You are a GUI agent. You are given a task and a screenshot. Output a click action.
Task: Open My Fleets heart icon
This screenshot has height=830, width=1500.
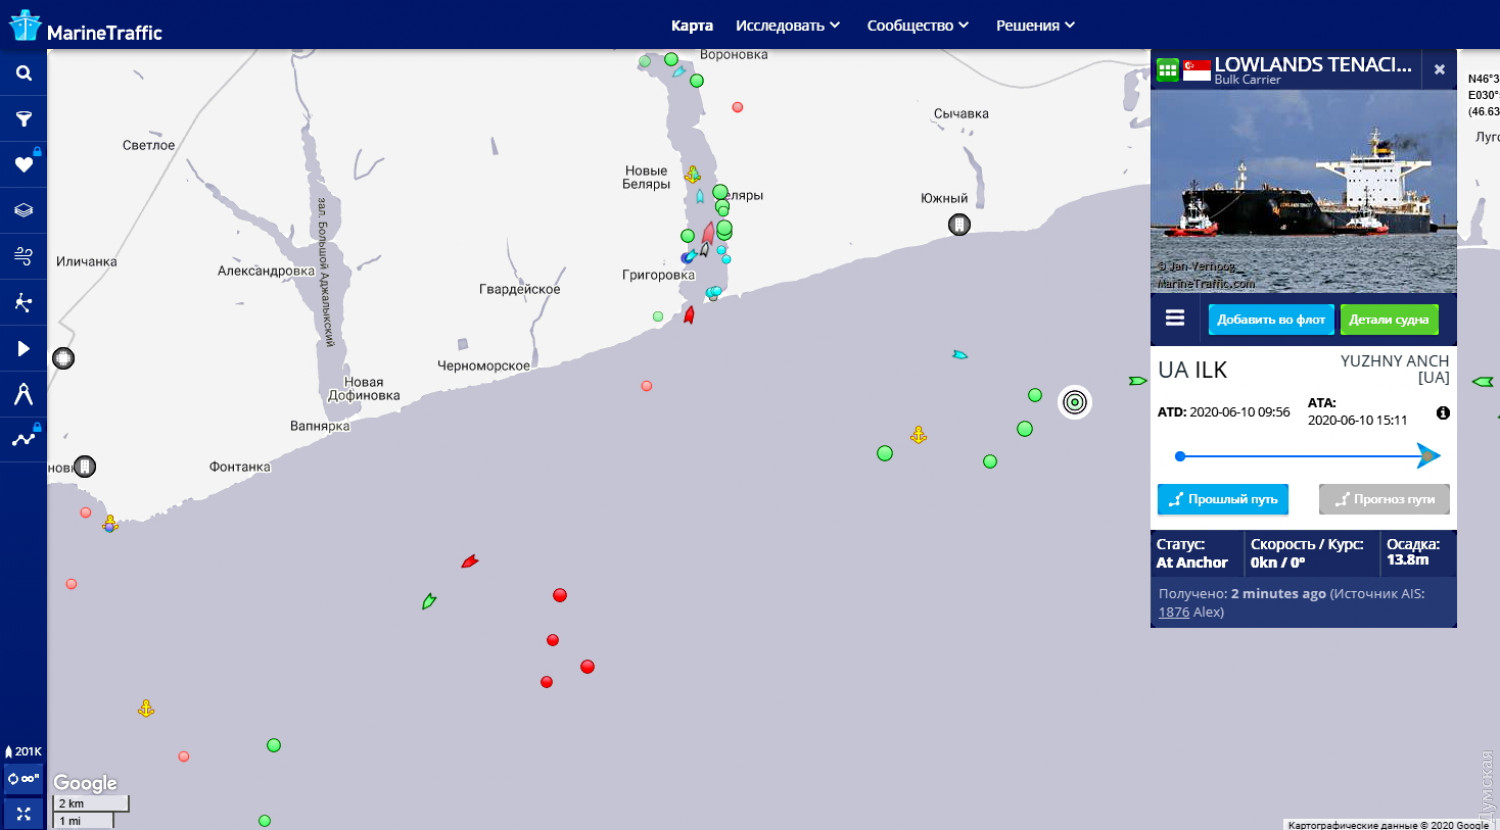tap(23, 164)
